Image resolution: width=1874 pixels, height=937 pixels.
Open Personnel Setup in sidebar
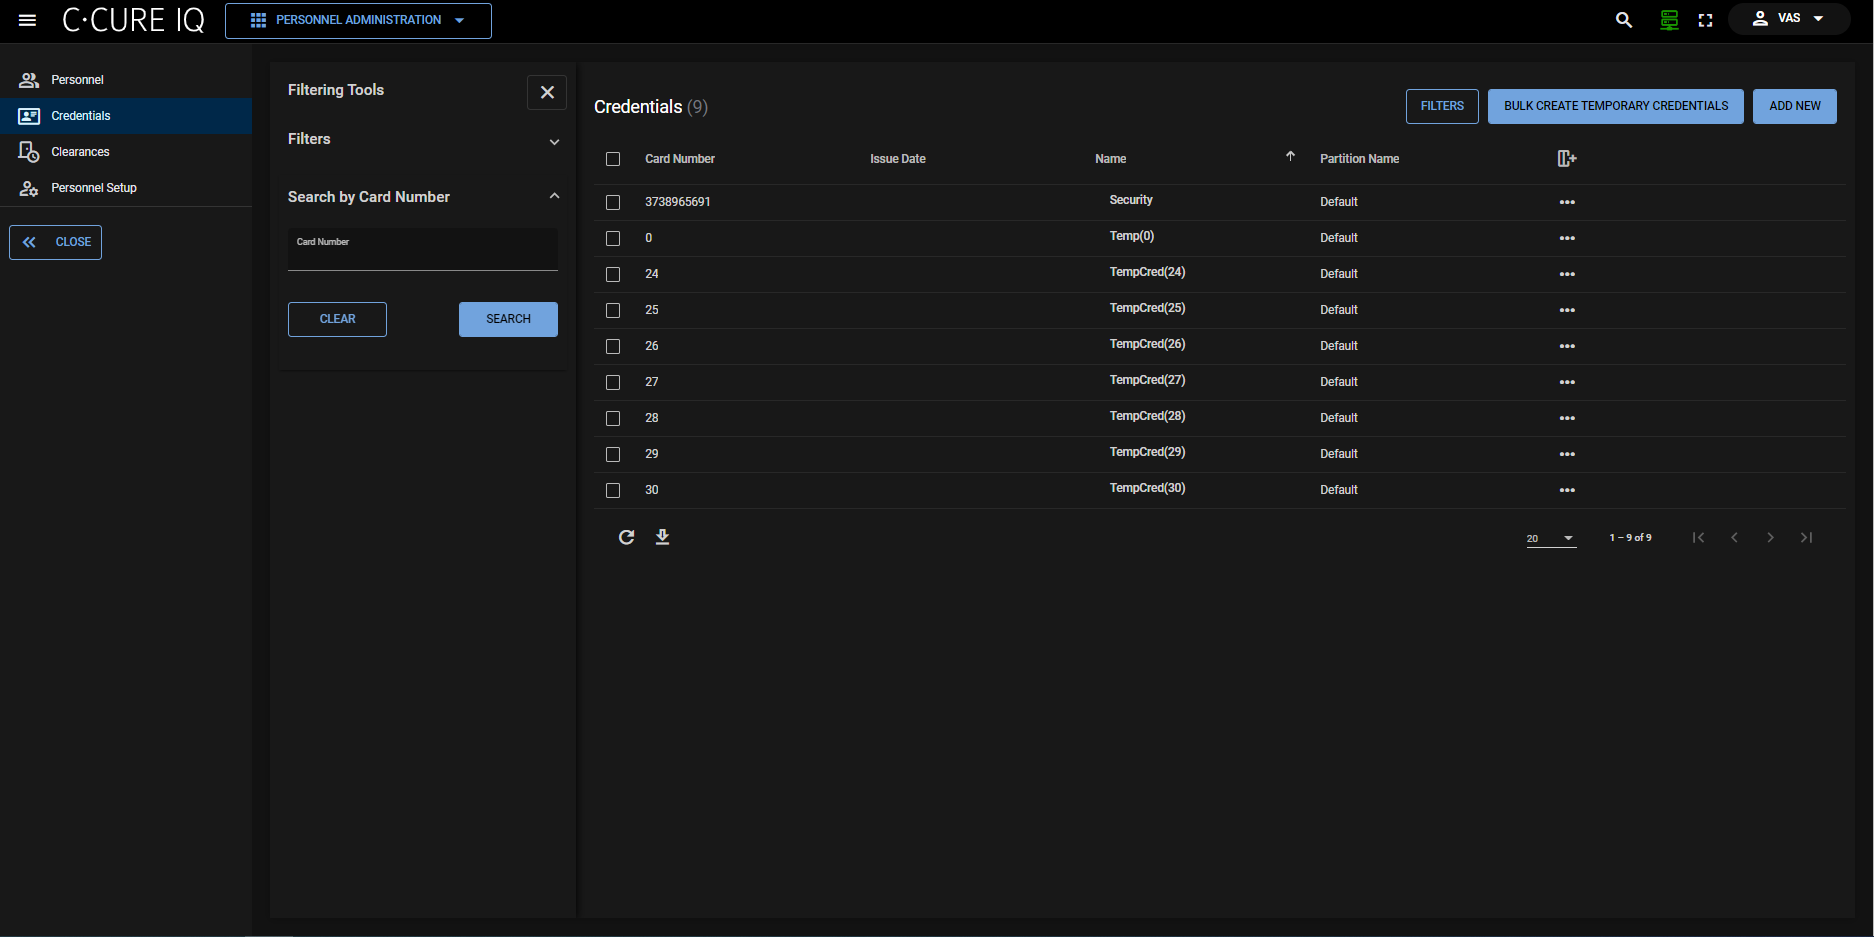pos(93,188)
